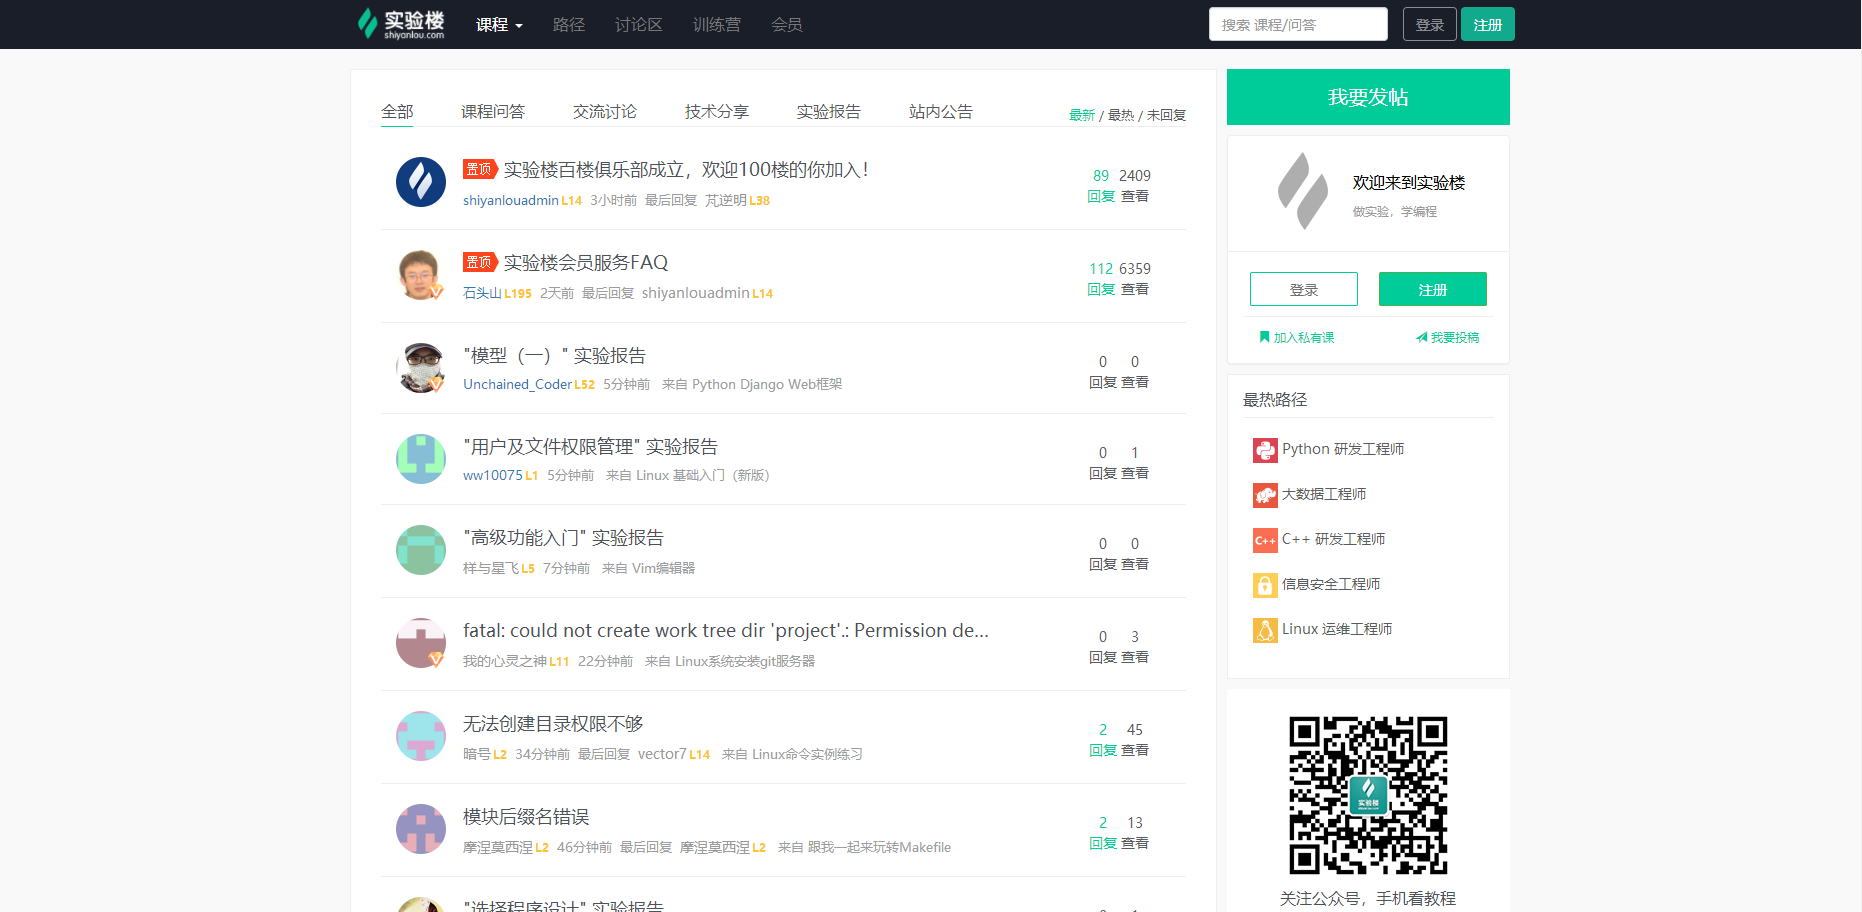This screenshot has height=912, width=1862.
Task: Sort posts by 最热
Action: pyautogui.click(x=1121, y=115)
